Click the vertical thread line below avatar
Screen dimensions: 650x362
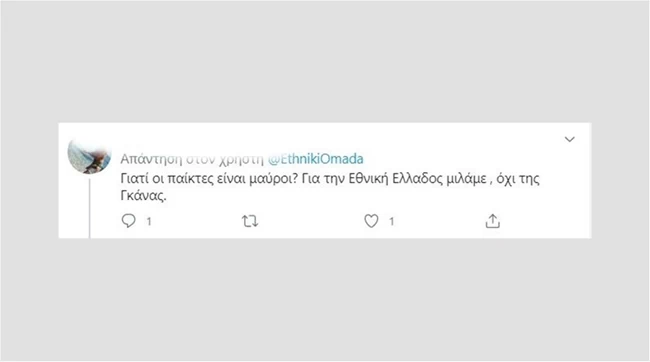90,209
